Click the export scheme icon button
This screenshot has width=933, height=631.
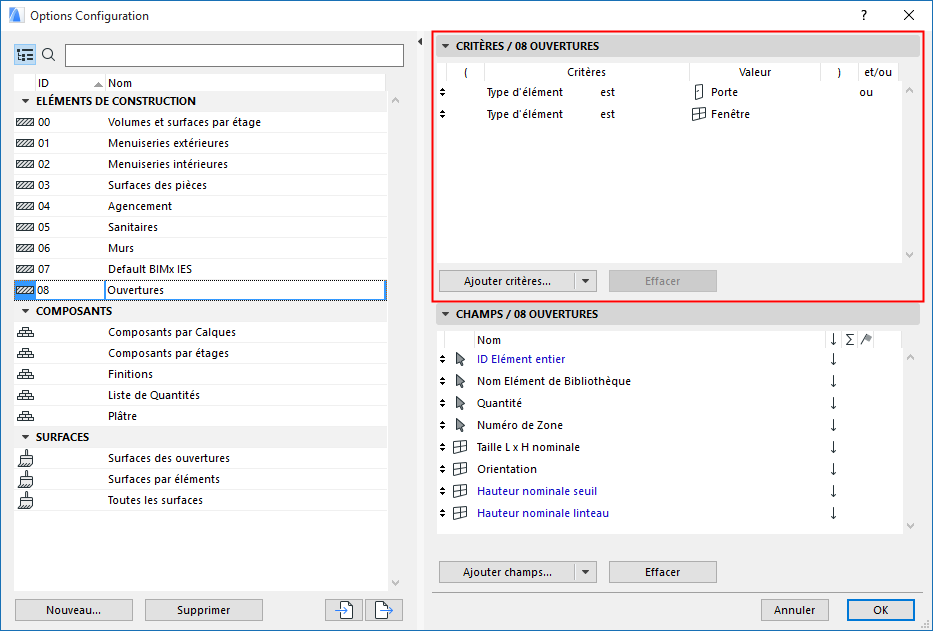(381, 610)
